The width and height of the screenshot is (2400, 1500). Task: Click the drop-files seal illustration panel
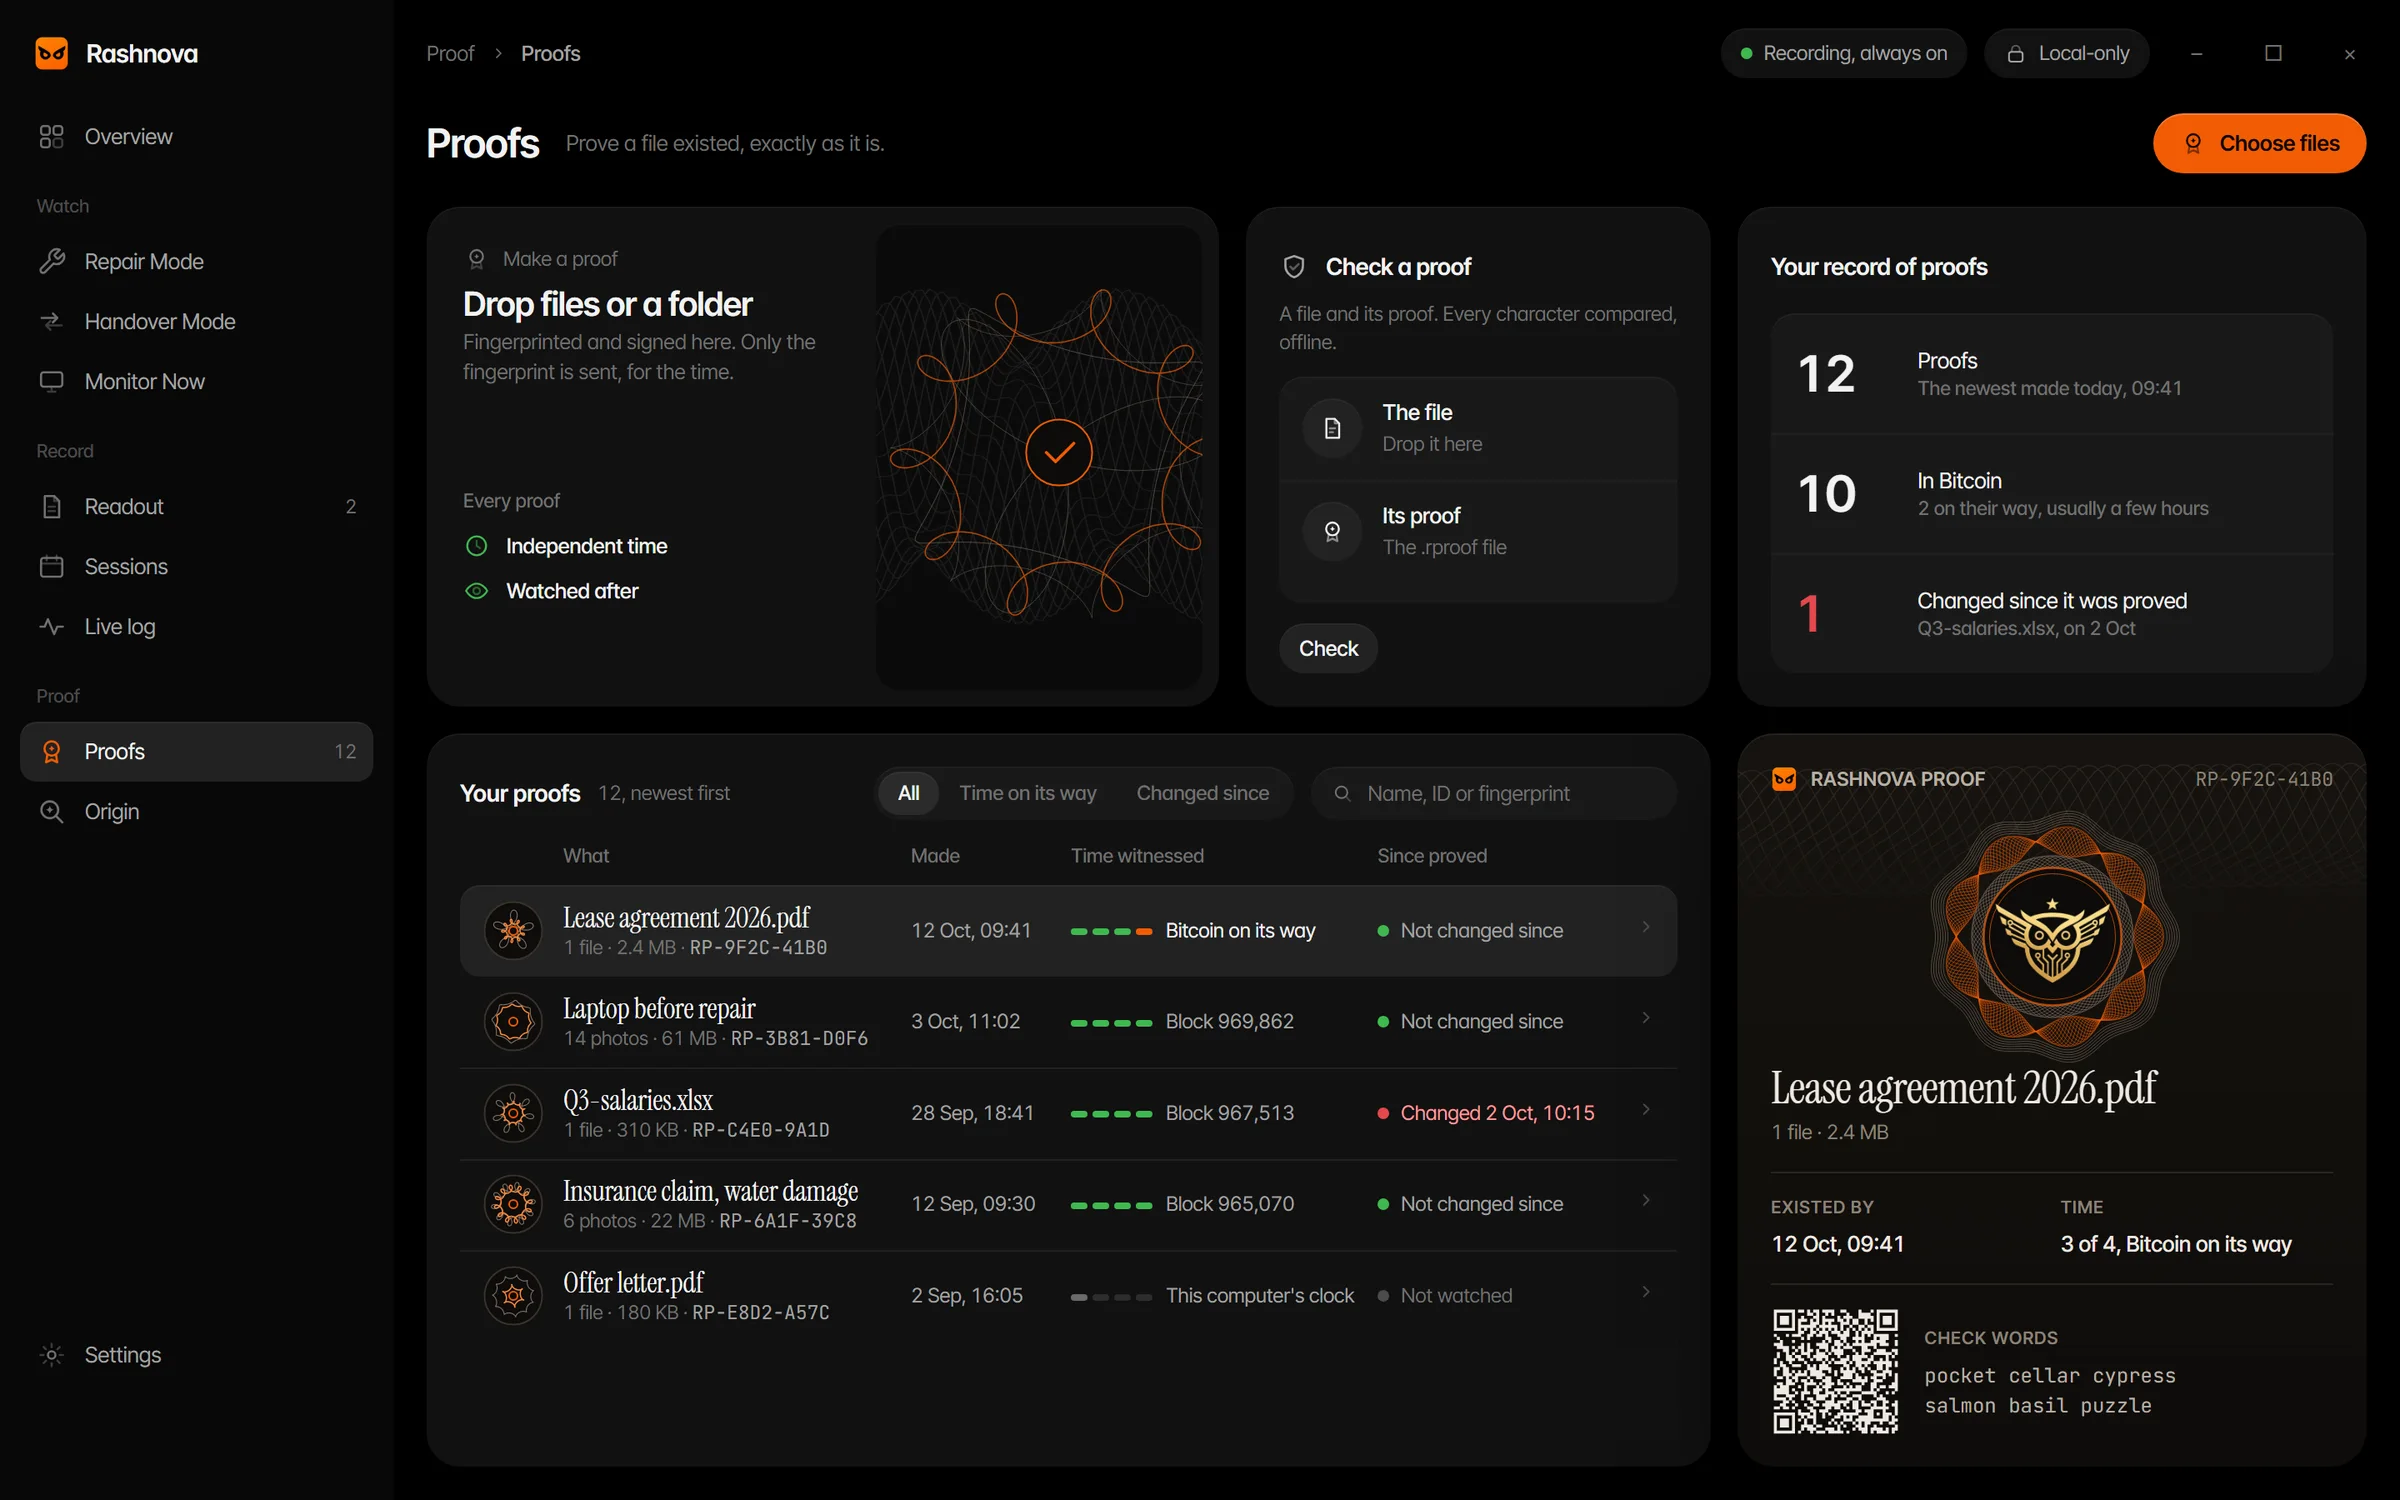tap(1039, 456)
